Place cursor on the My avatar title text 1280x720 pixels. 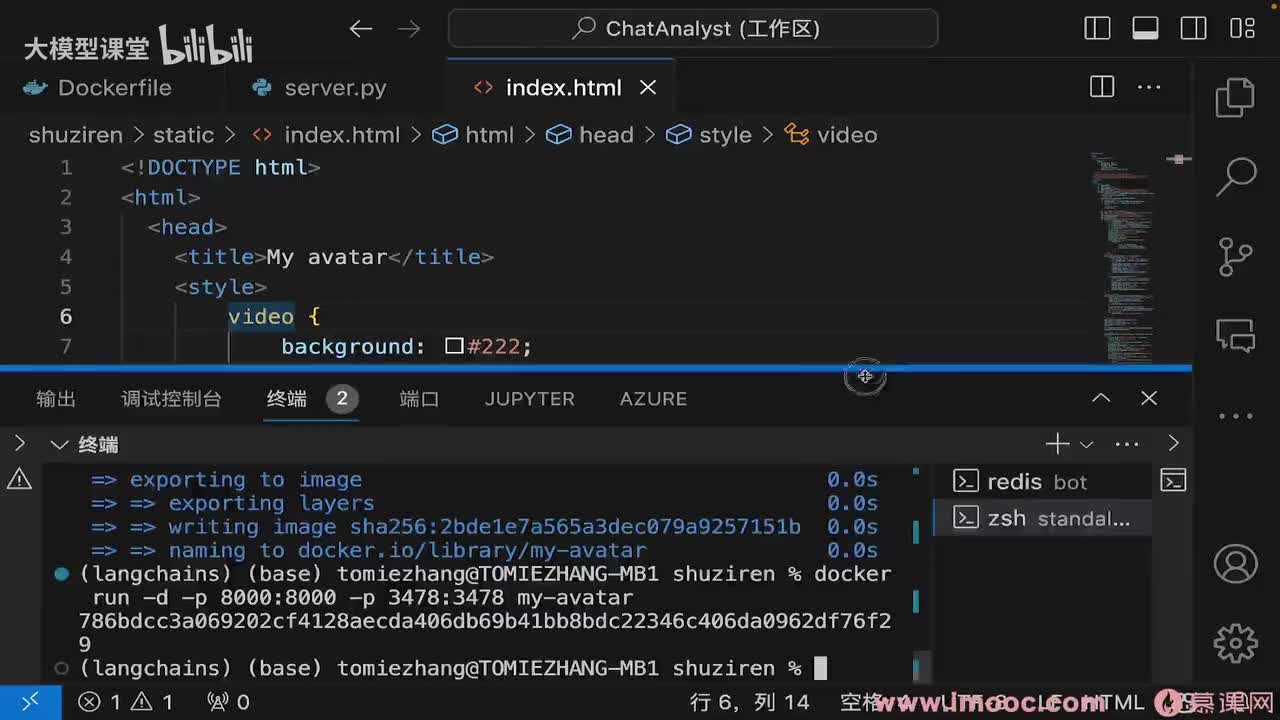pyautogui.click(x=327, y=257)
